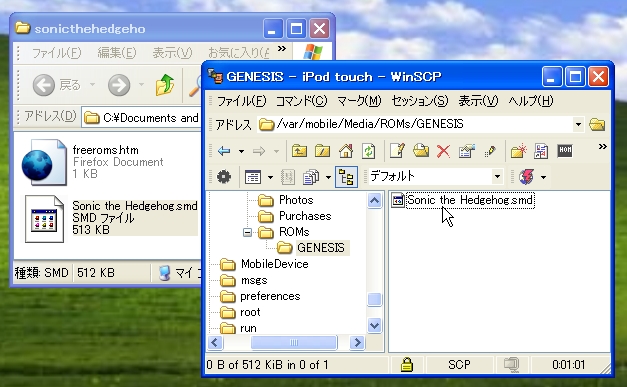
Task: Select freeroms.htm in Explorer window
Action: [x=106, y=150]
